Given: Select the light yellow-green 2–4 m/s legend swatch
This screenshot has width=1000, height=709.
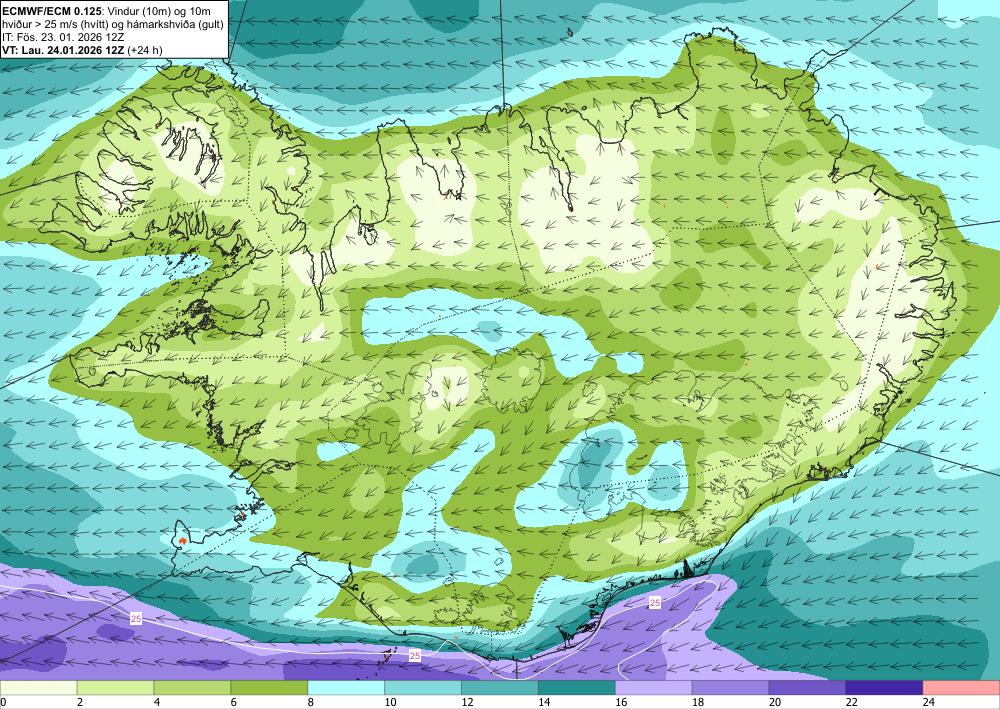Looking at the screenshot, I should pos(115,688).
